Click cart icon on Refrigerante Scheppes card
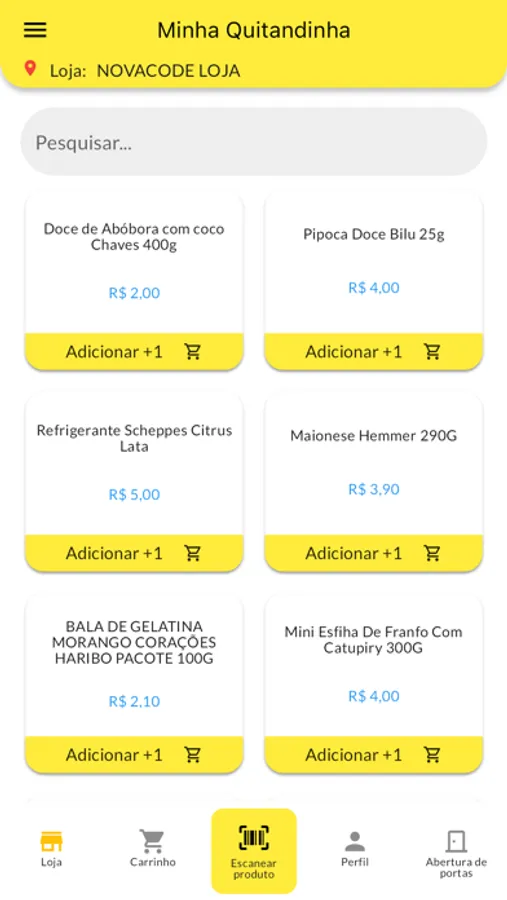507x900 pixels. click(192, 553)
